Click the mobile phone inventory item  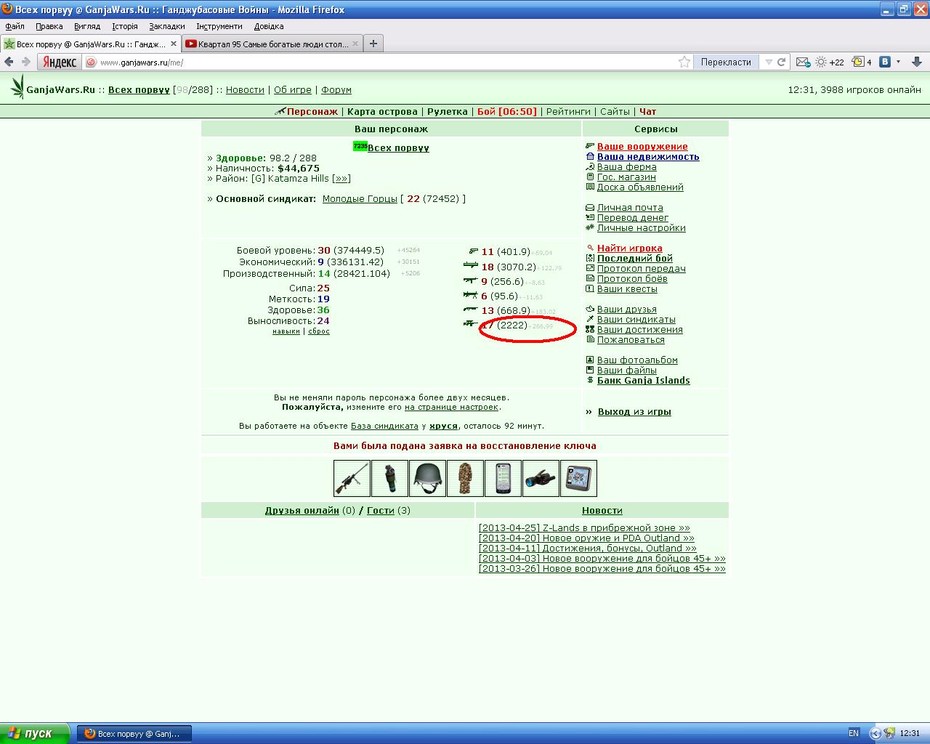tap(503, 478)
